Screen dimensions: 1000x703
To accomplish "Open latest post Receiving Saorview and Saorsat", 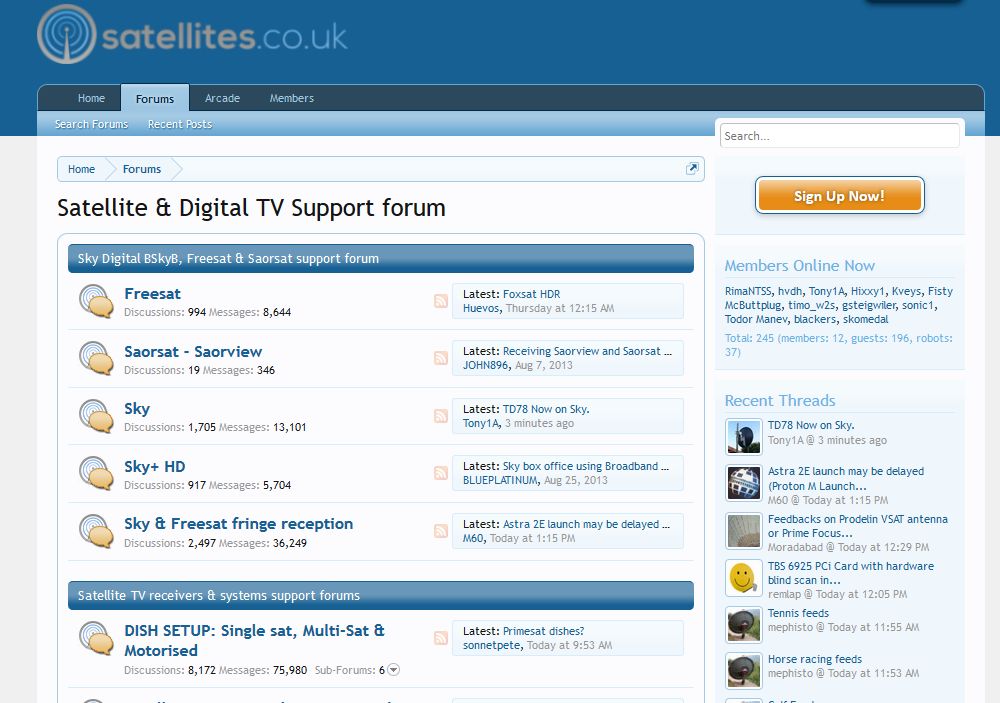I will tap(587, 351).
